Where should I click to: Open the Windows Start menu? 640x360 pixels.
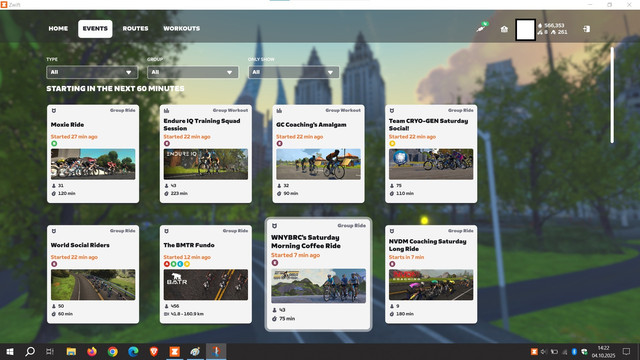(x=10, y=351)
